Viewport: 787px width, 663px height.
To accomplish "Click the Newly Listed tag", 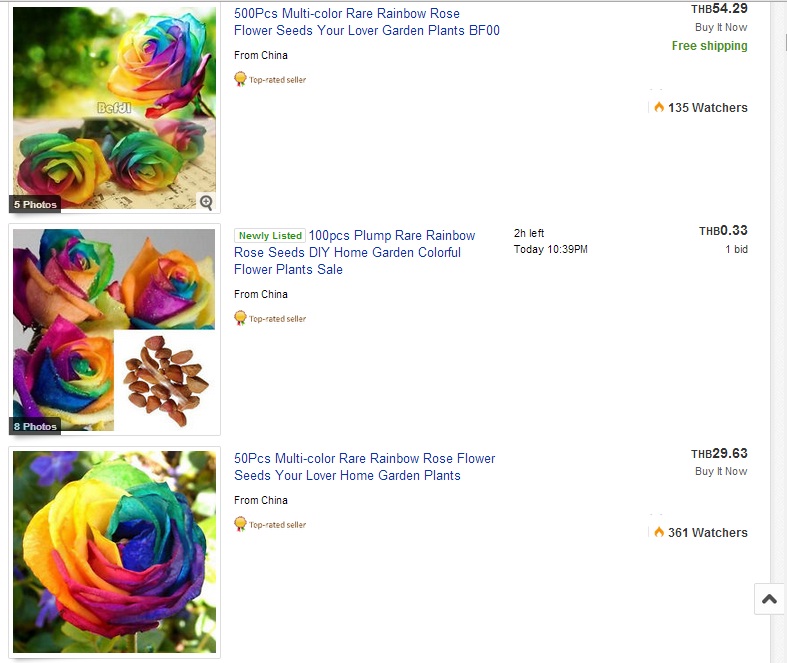I will (x=270, y=235).
